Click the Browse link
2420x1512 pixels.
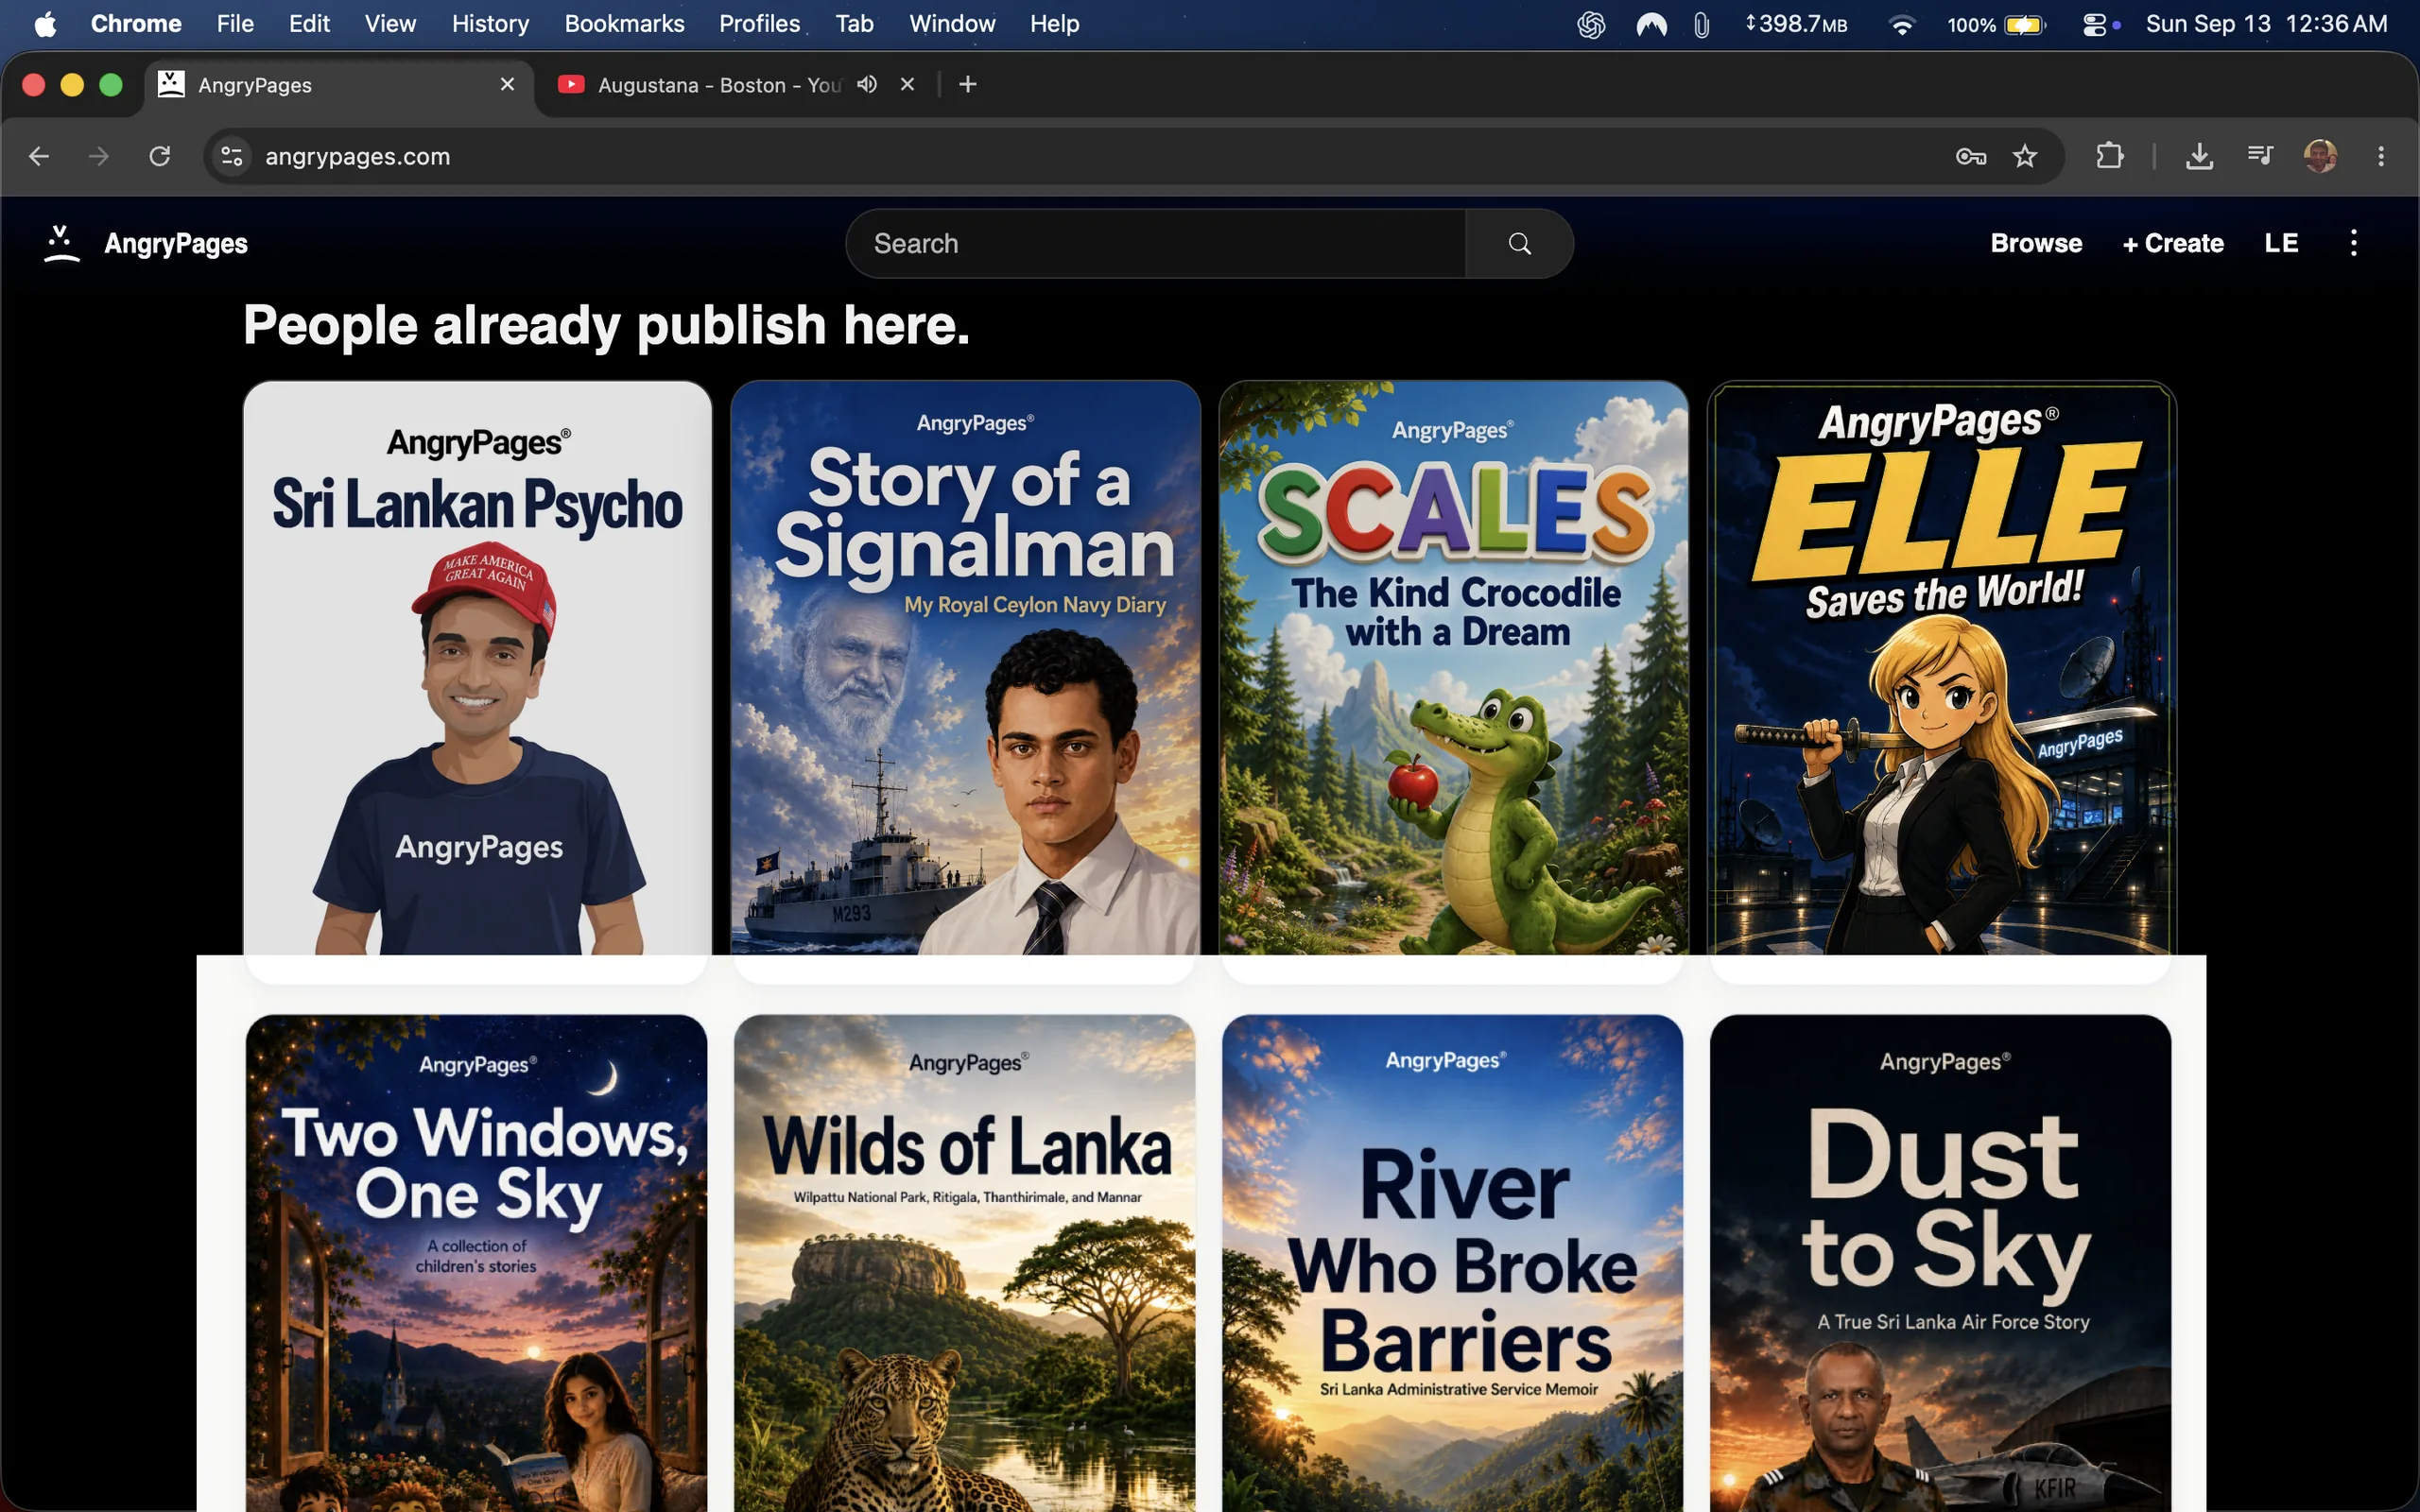pyautogui.click(x=2036, y=243)
